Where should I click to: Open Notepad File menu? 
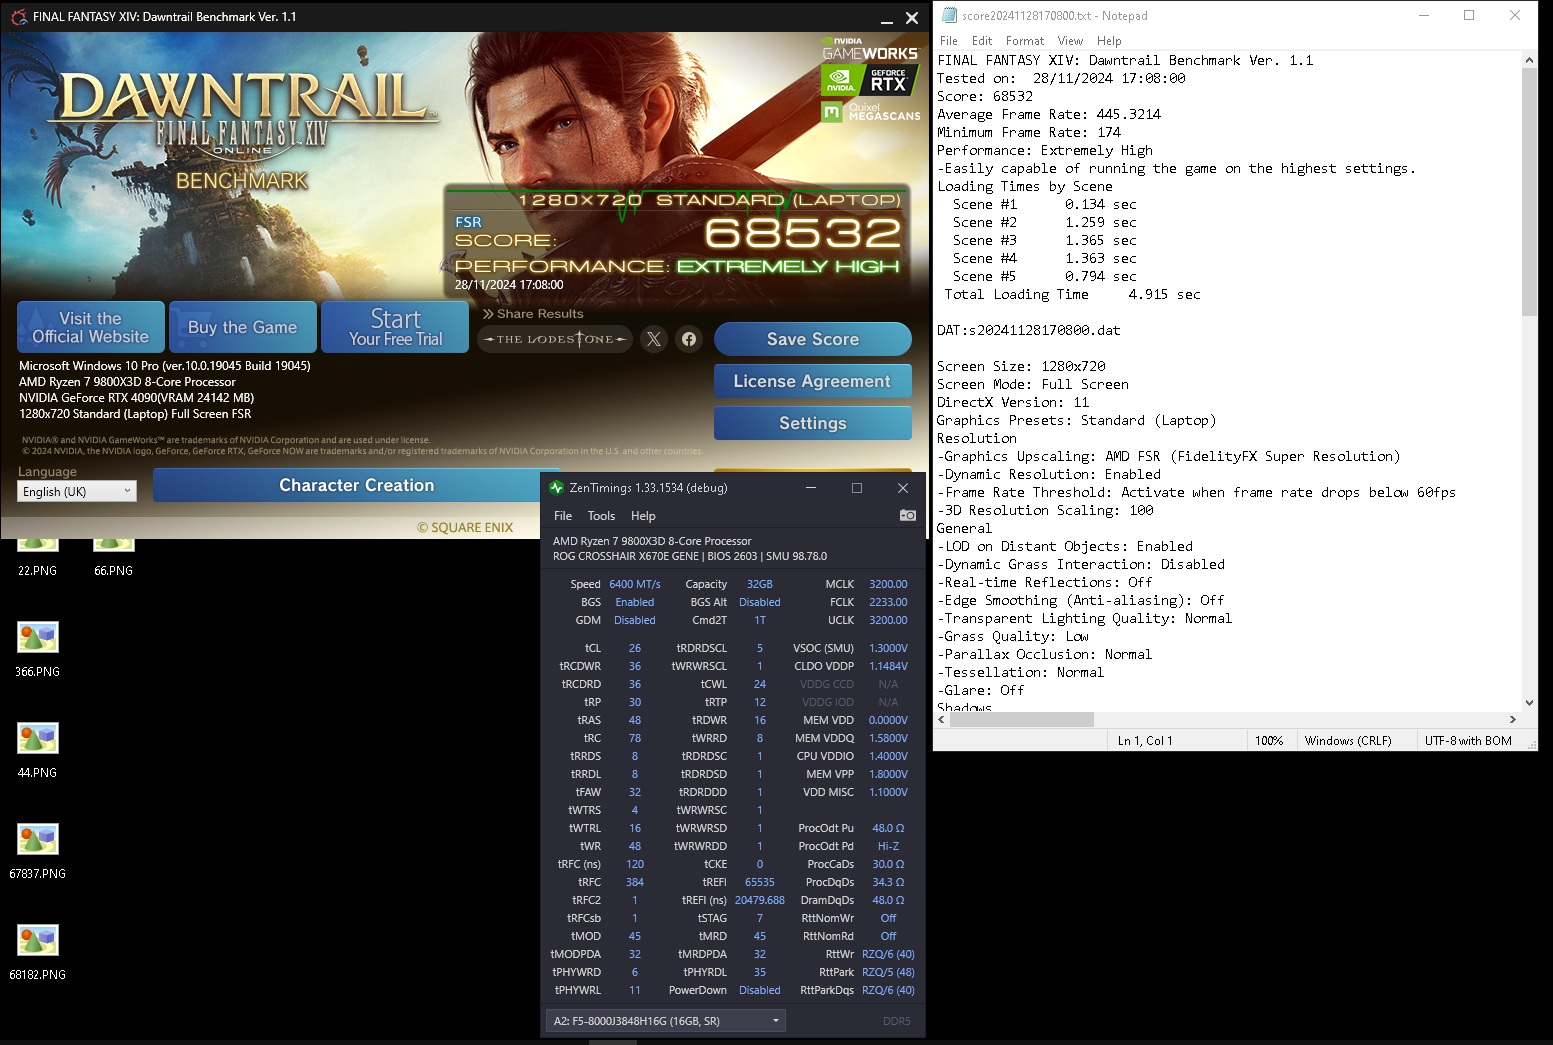949,41
